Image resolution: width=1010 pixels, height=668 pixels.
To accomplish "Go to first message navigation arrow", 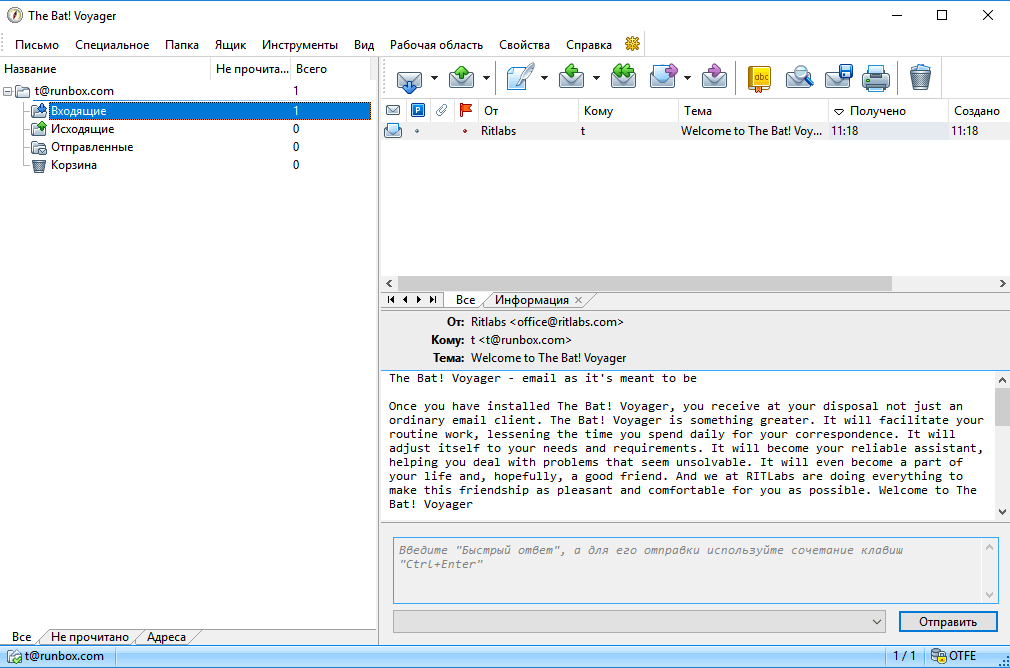I will click(x=391, y=300).
